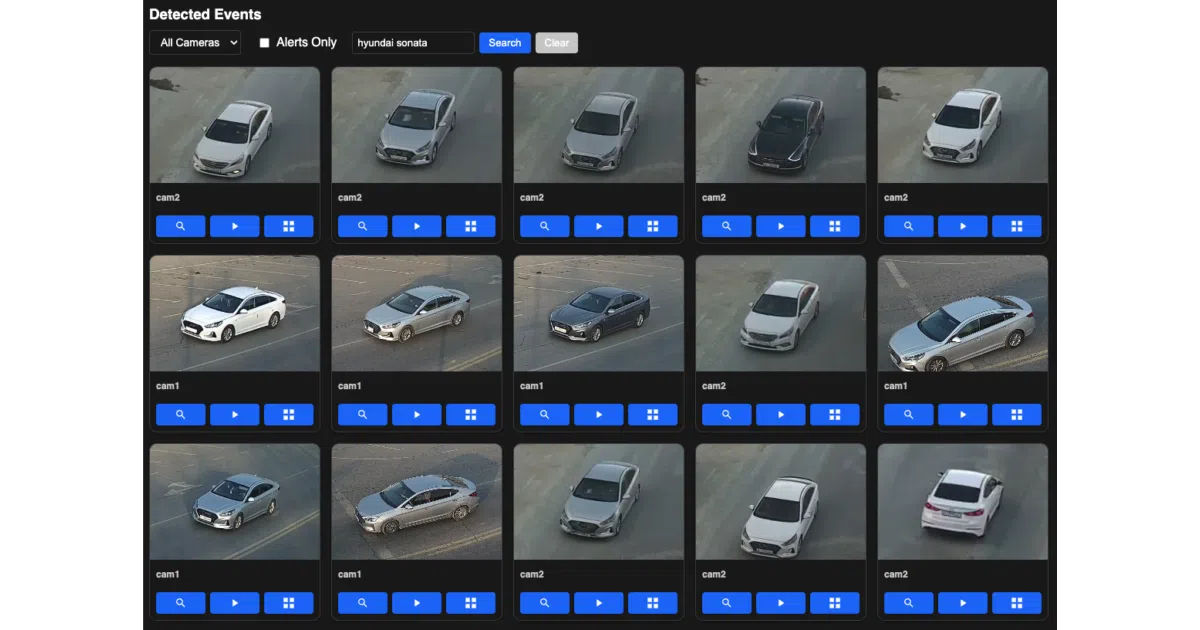The height and width of the screenshot is (630, 1200).
Task: Select the dark gray cam1 sedan thumbnail
Action: tap(599, 313)
